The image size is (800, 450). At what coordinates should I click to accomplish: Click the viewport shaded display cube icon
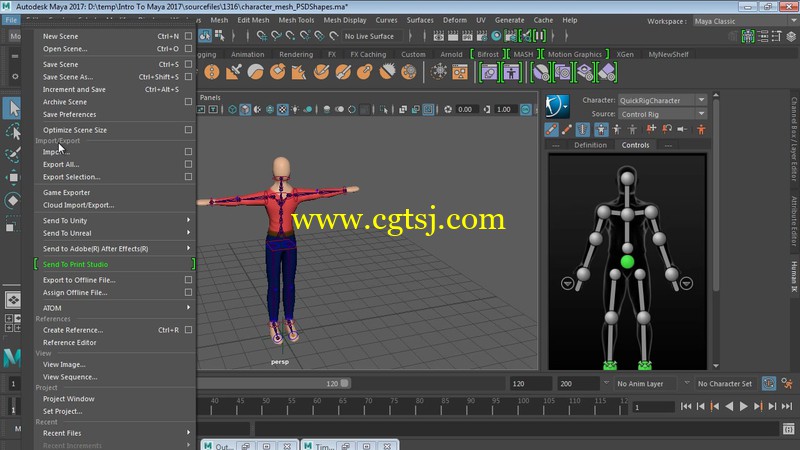pos(245,109)
